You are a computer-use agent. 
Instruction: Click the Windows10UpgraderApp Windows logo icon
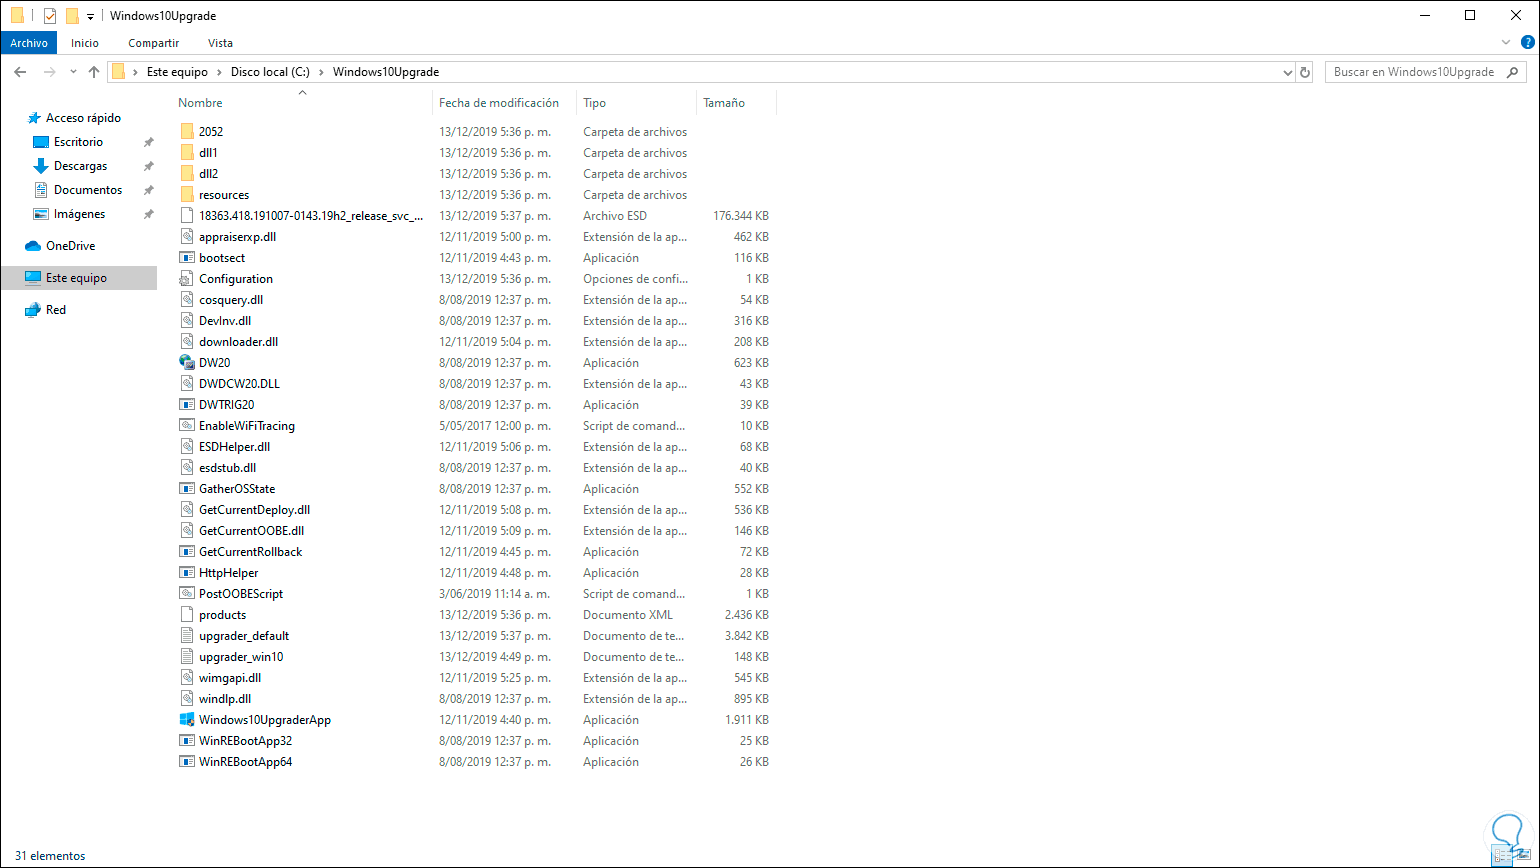click(187, 720)
